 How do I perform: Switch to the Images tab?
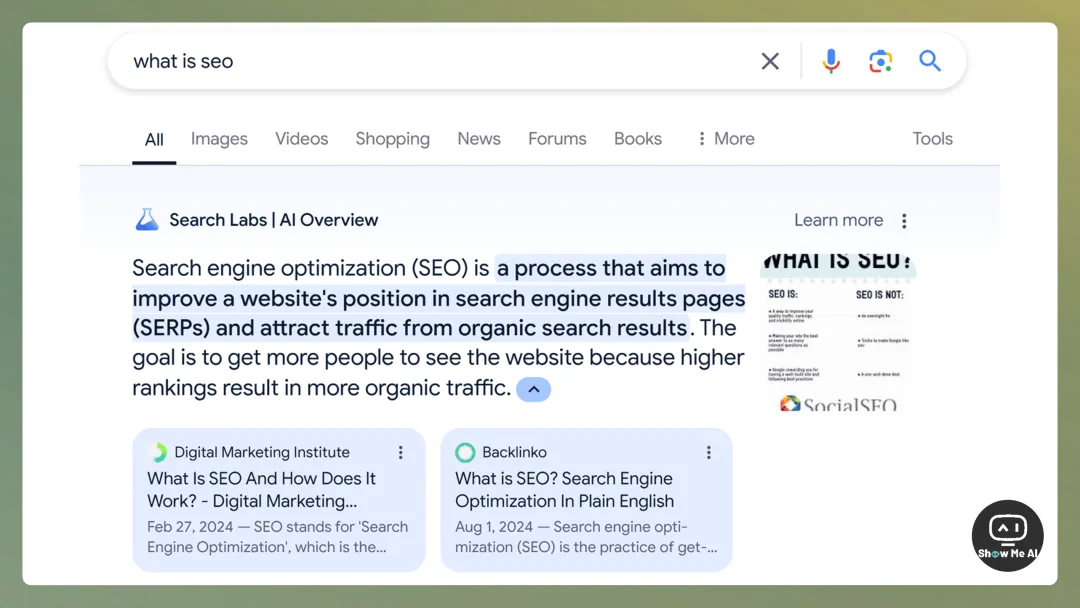tap(219, 139)
